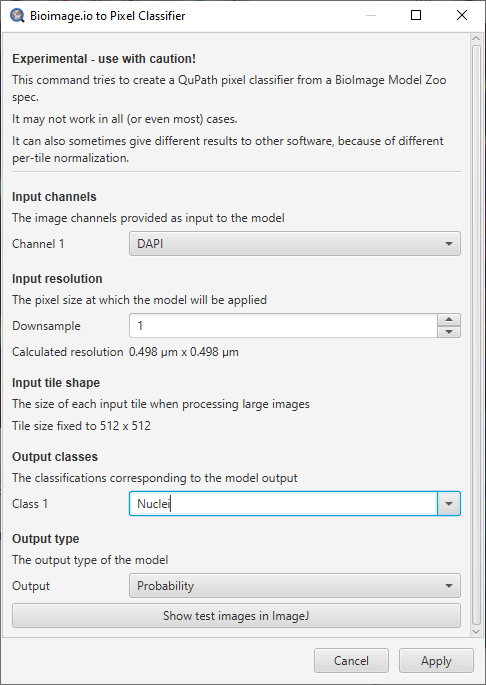
Task: Open the Channel 1 DAPI dropdown
Action: [295, 244]
